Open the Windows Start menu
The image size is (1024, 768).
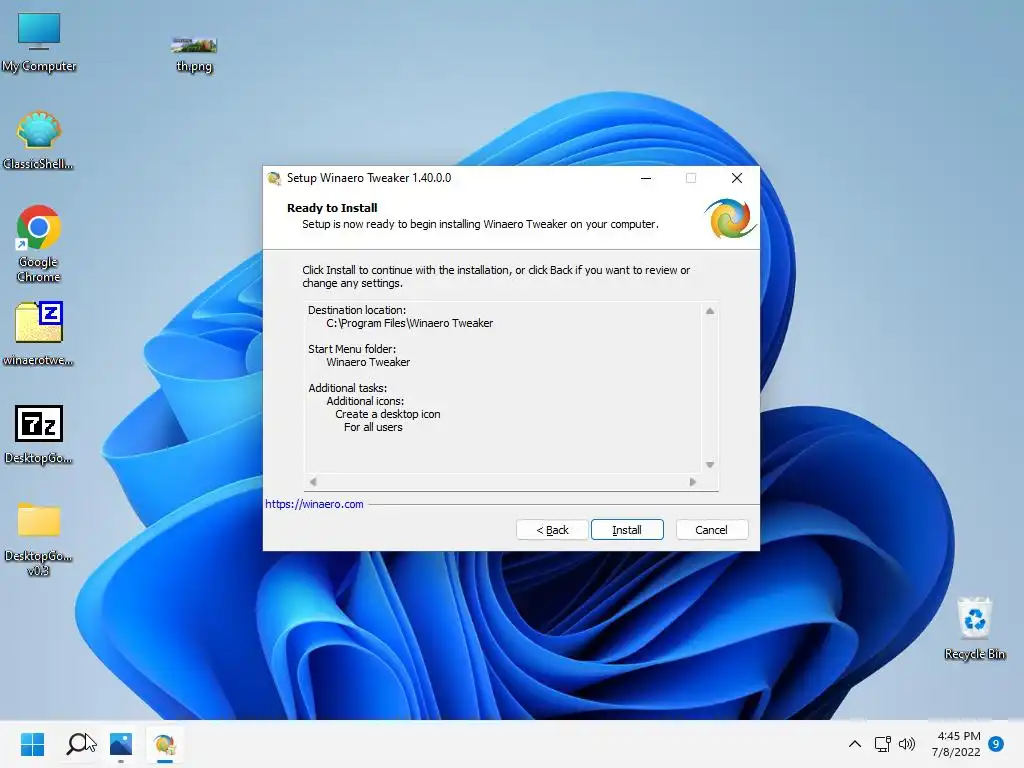[x=32, y=744]
